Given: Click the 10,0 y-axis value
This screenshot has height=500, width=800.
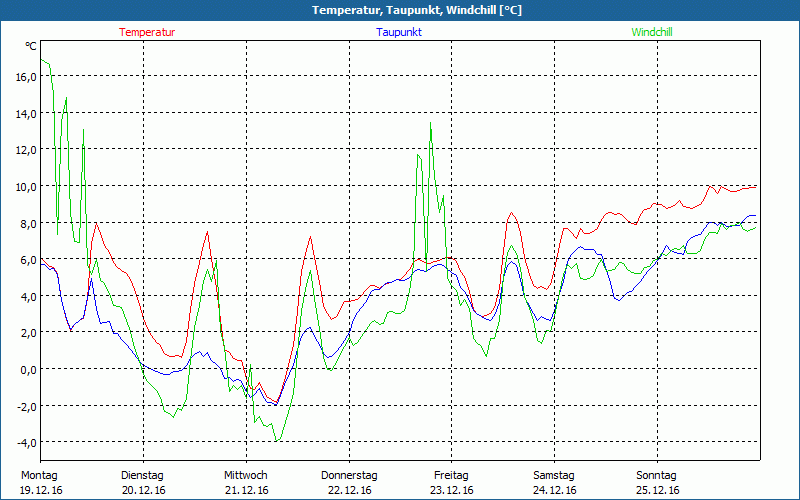Looking at the screenshot, I should point(26,187).
